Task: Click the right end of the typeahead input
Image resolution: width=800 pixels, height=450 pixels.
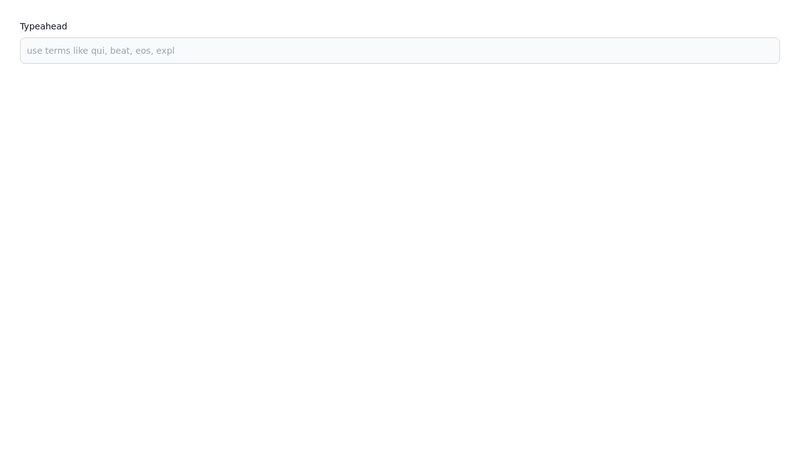Action: (765, 50)
